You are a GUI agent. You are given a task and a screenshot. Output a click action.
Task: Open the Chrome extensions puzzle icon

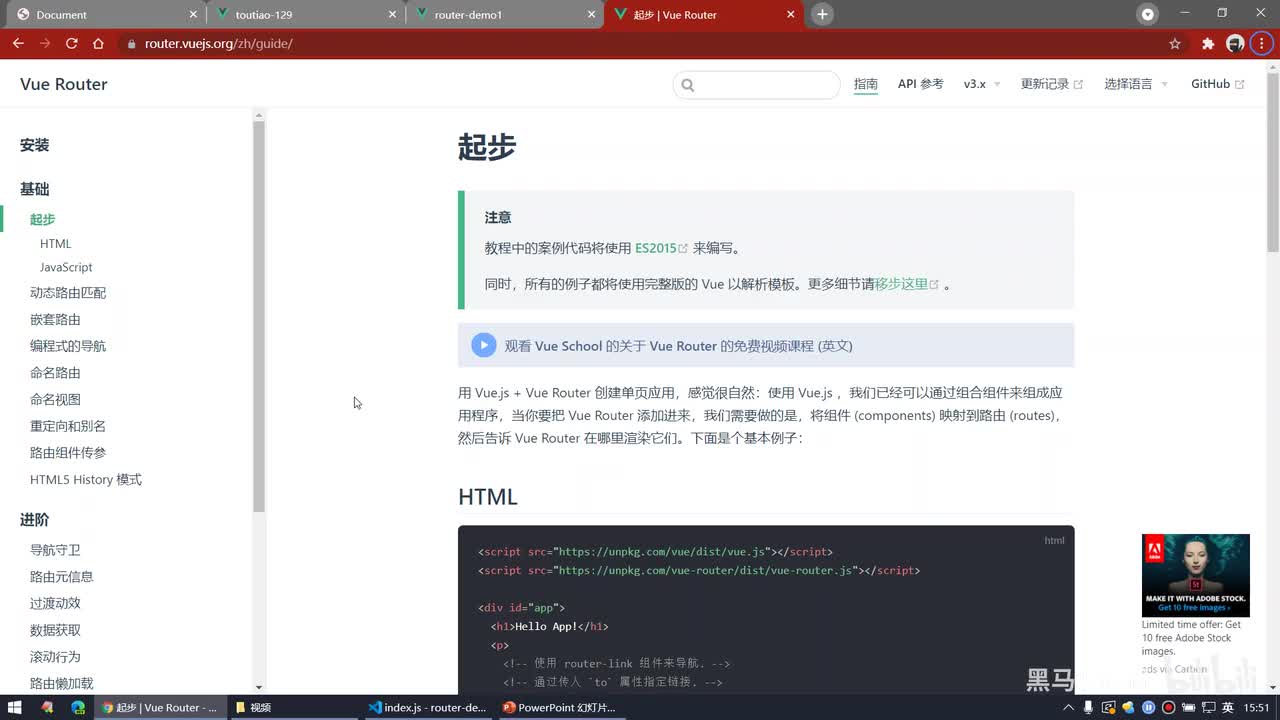(x=1208, y=43)
